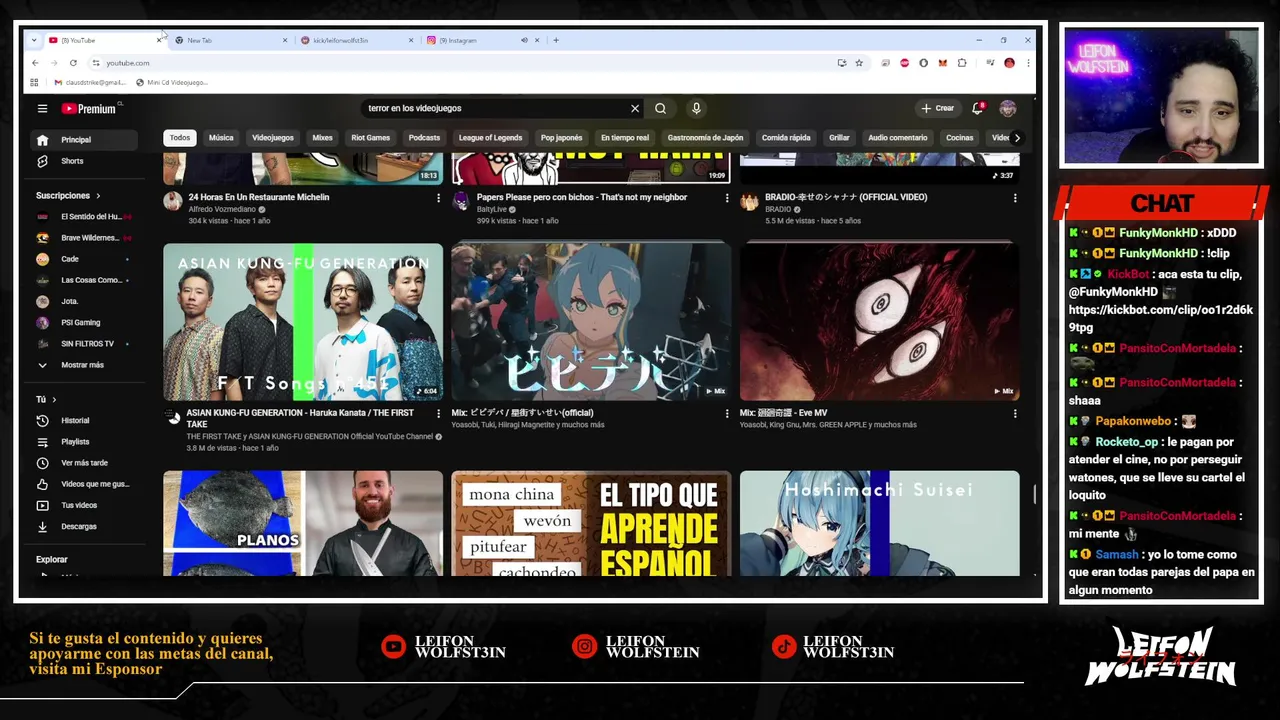Click the YouTube Premium logo
The height and width of the screenshot is (720, 1280).
[89, 108]
